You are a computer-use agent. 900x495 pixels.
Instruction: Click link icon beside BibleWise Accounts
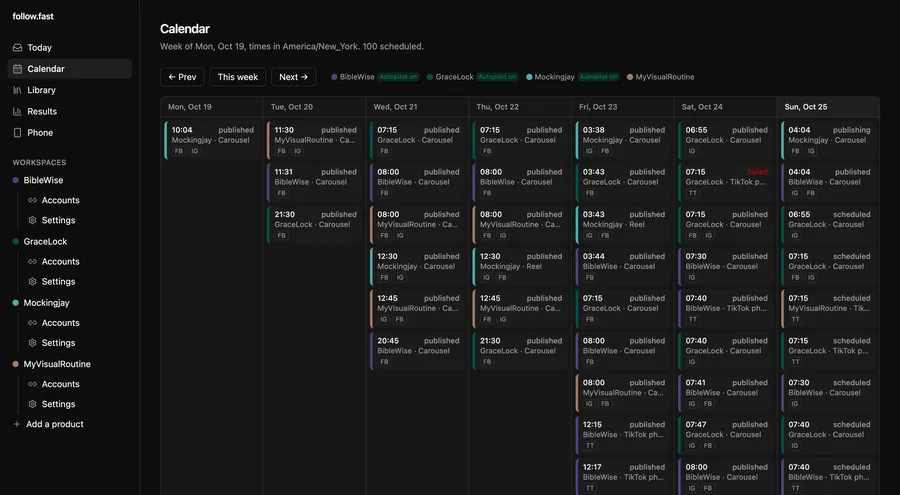(x=32, y=200)
